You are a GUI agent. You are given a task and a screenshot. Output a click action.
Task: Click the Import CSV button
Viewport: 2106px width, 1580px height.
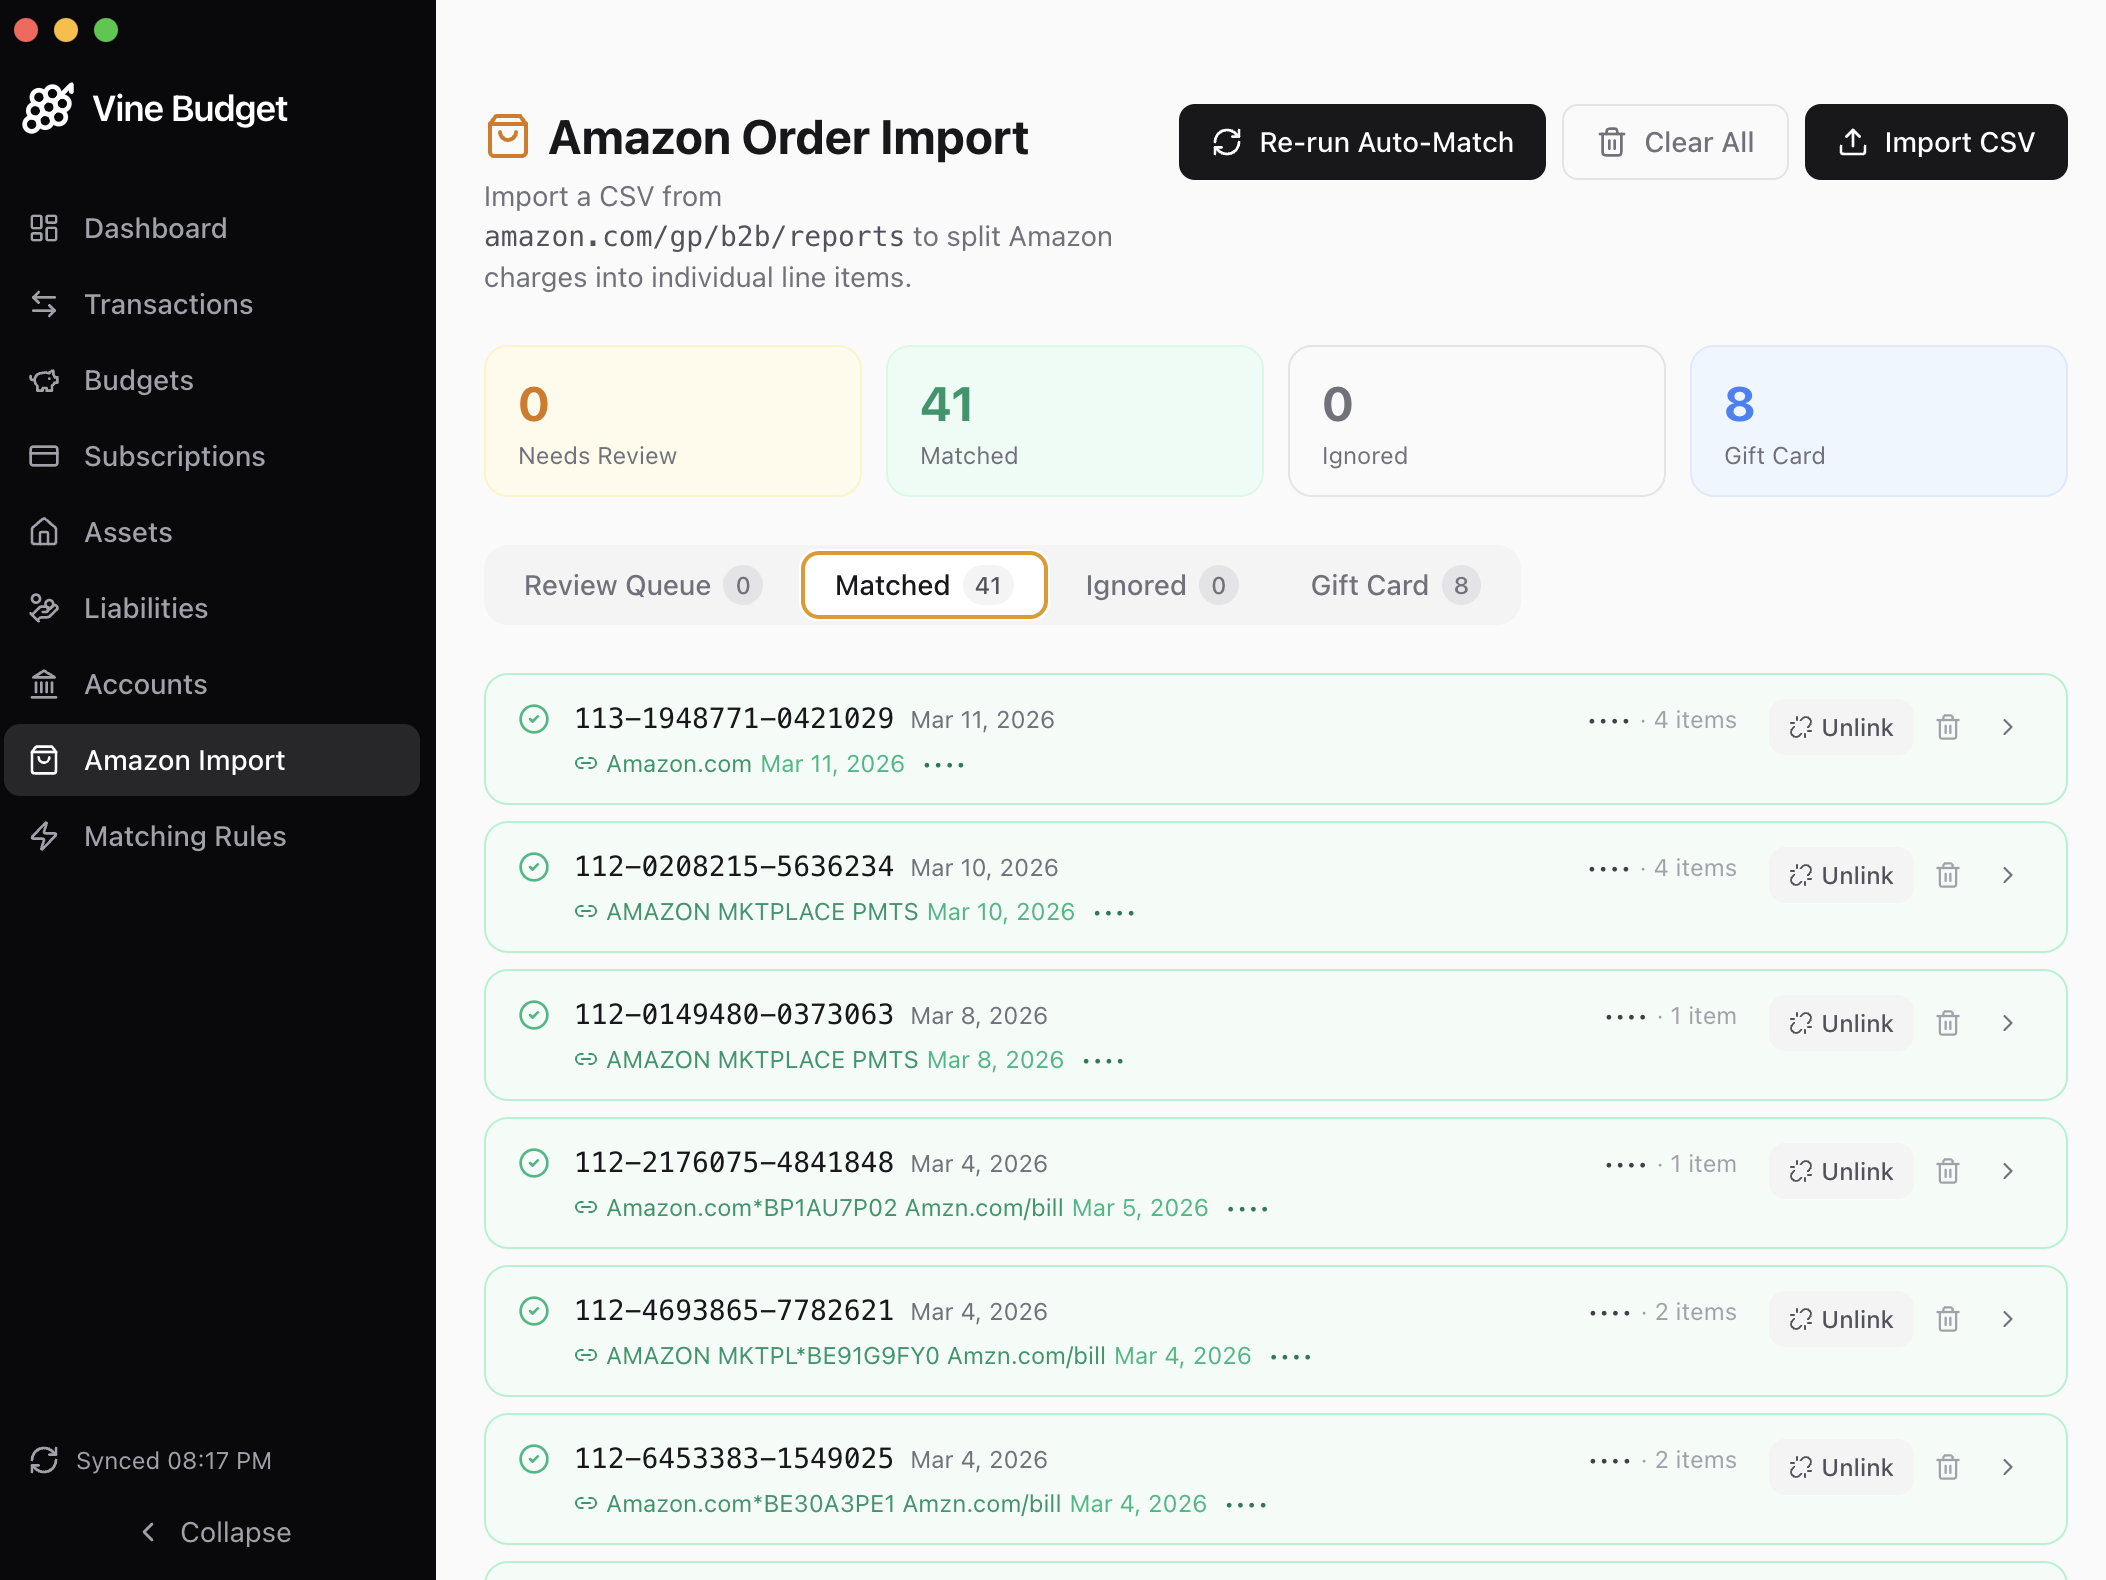pos(1936,142)
